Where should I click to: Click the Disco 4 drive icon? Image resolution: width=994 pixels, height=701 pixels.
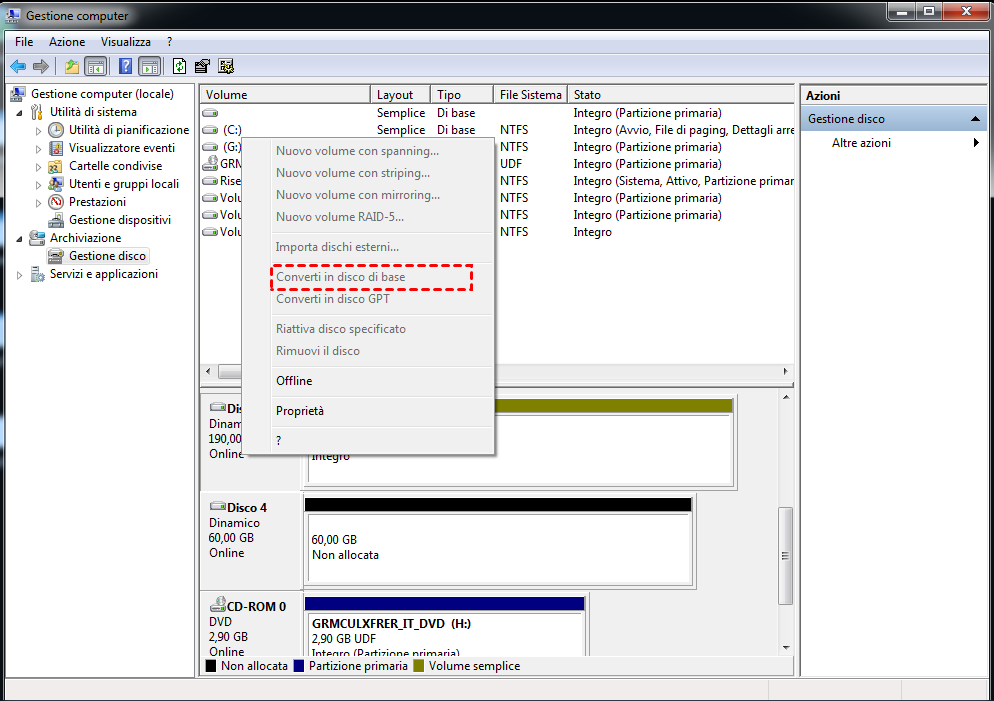coord(217,506)
